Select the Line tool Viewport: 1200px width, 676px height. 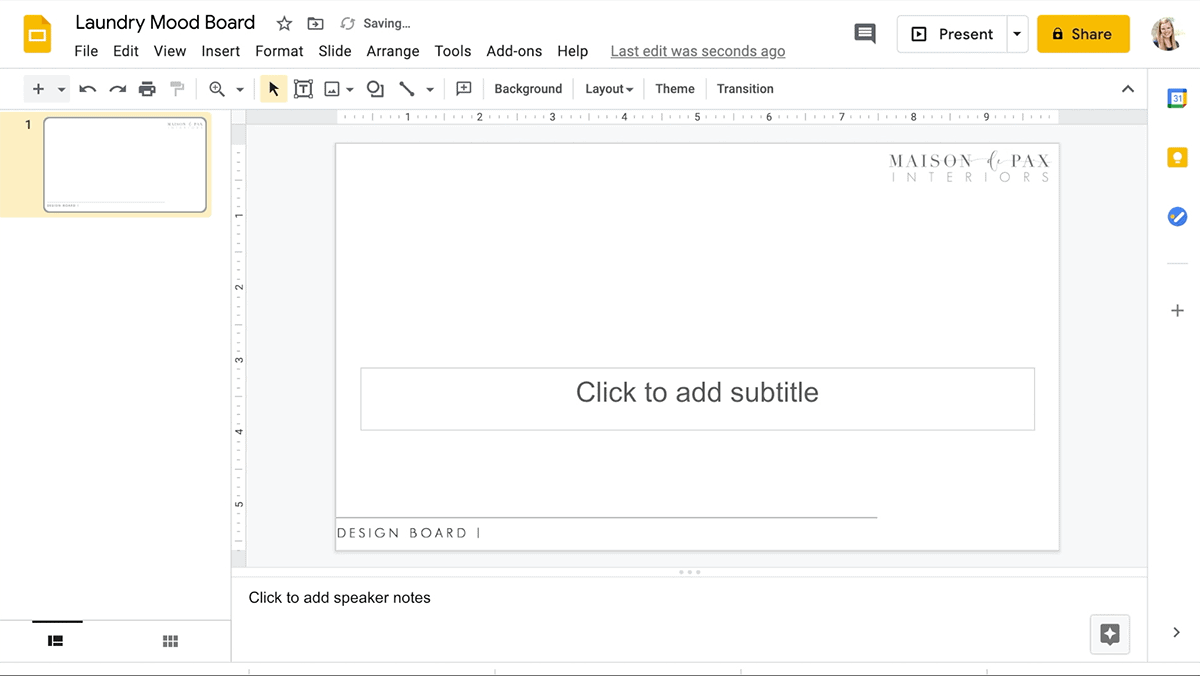pyautogui.click(x=407, y=89)
